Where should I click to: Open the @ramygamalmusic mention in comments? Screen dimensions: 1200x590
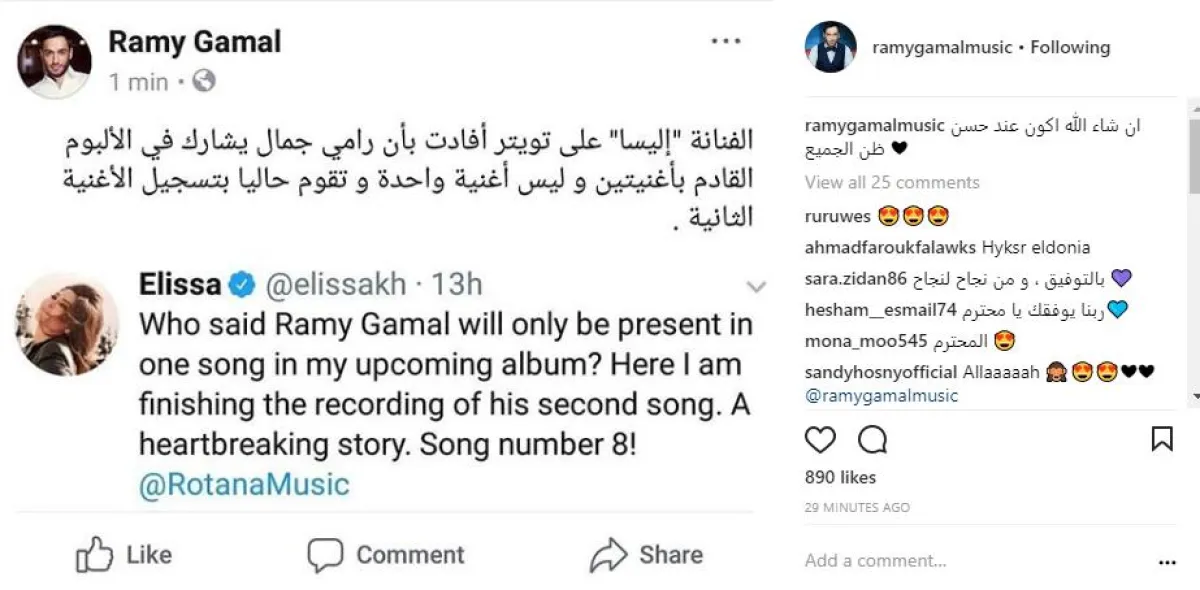coord(881,396)
